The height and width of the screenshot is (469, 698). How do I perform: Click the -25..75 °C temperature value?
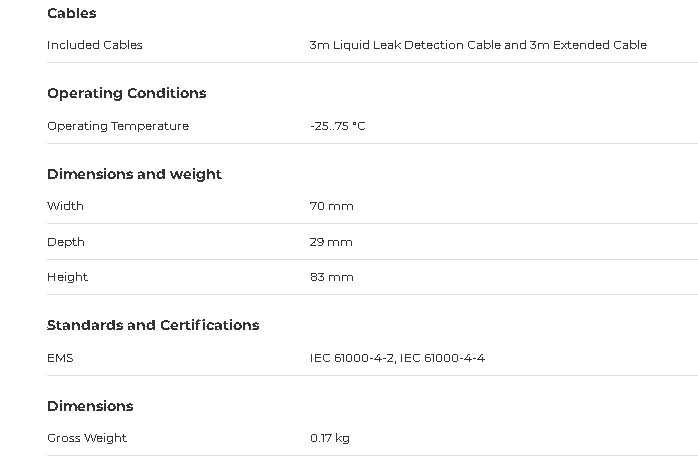coord(338,126)
